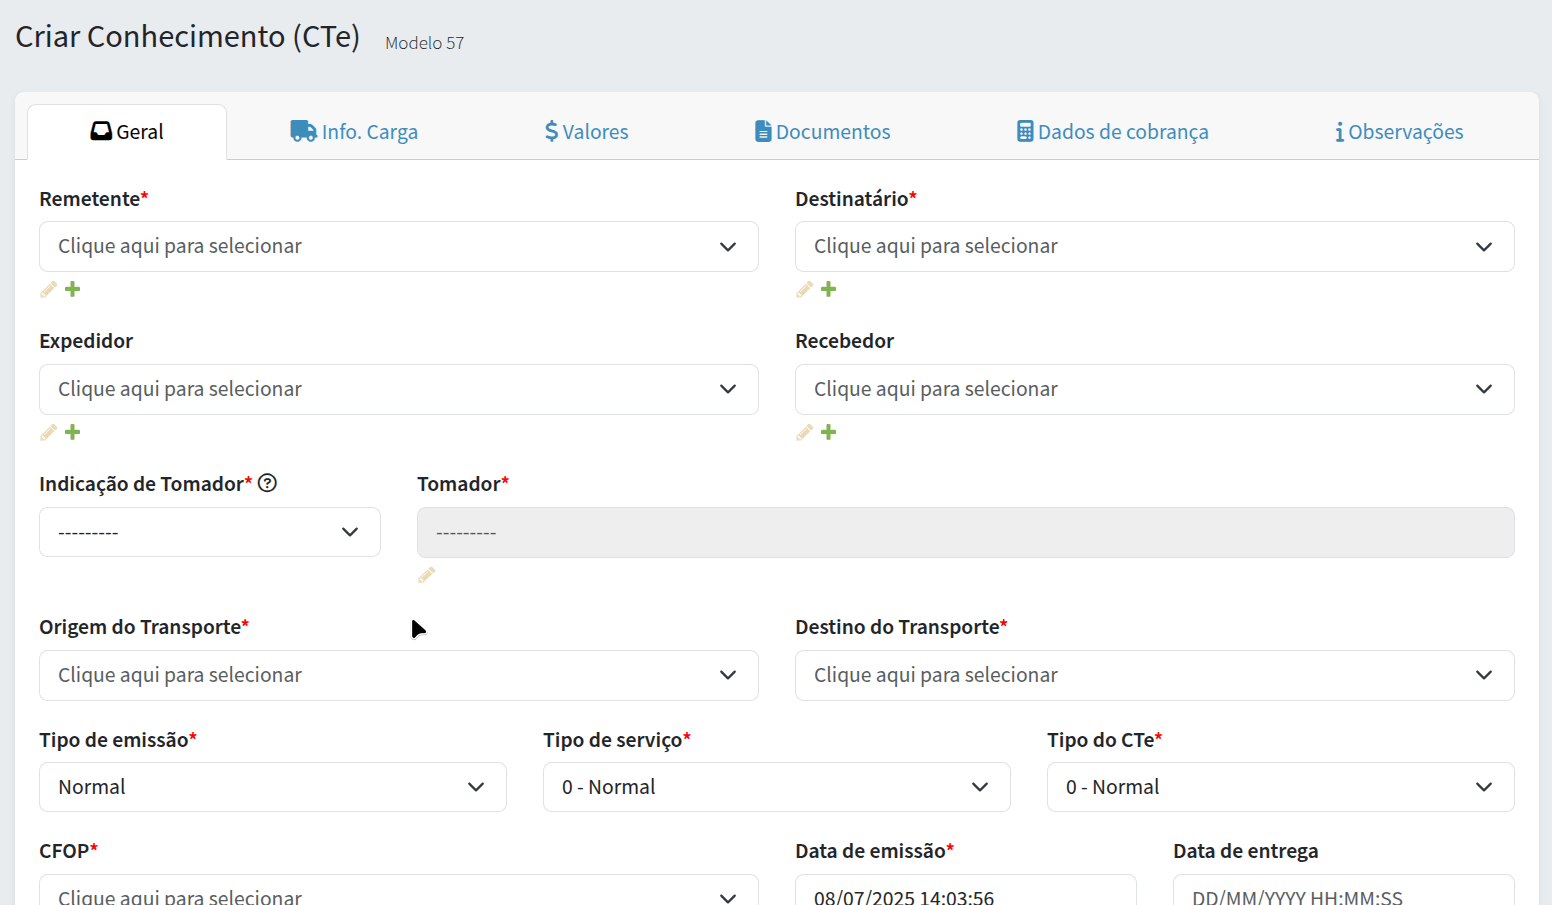Open the Tipo de serviço dropdown
The height and width of the screenshot is (905, 1552).
(x=776, y=787)
